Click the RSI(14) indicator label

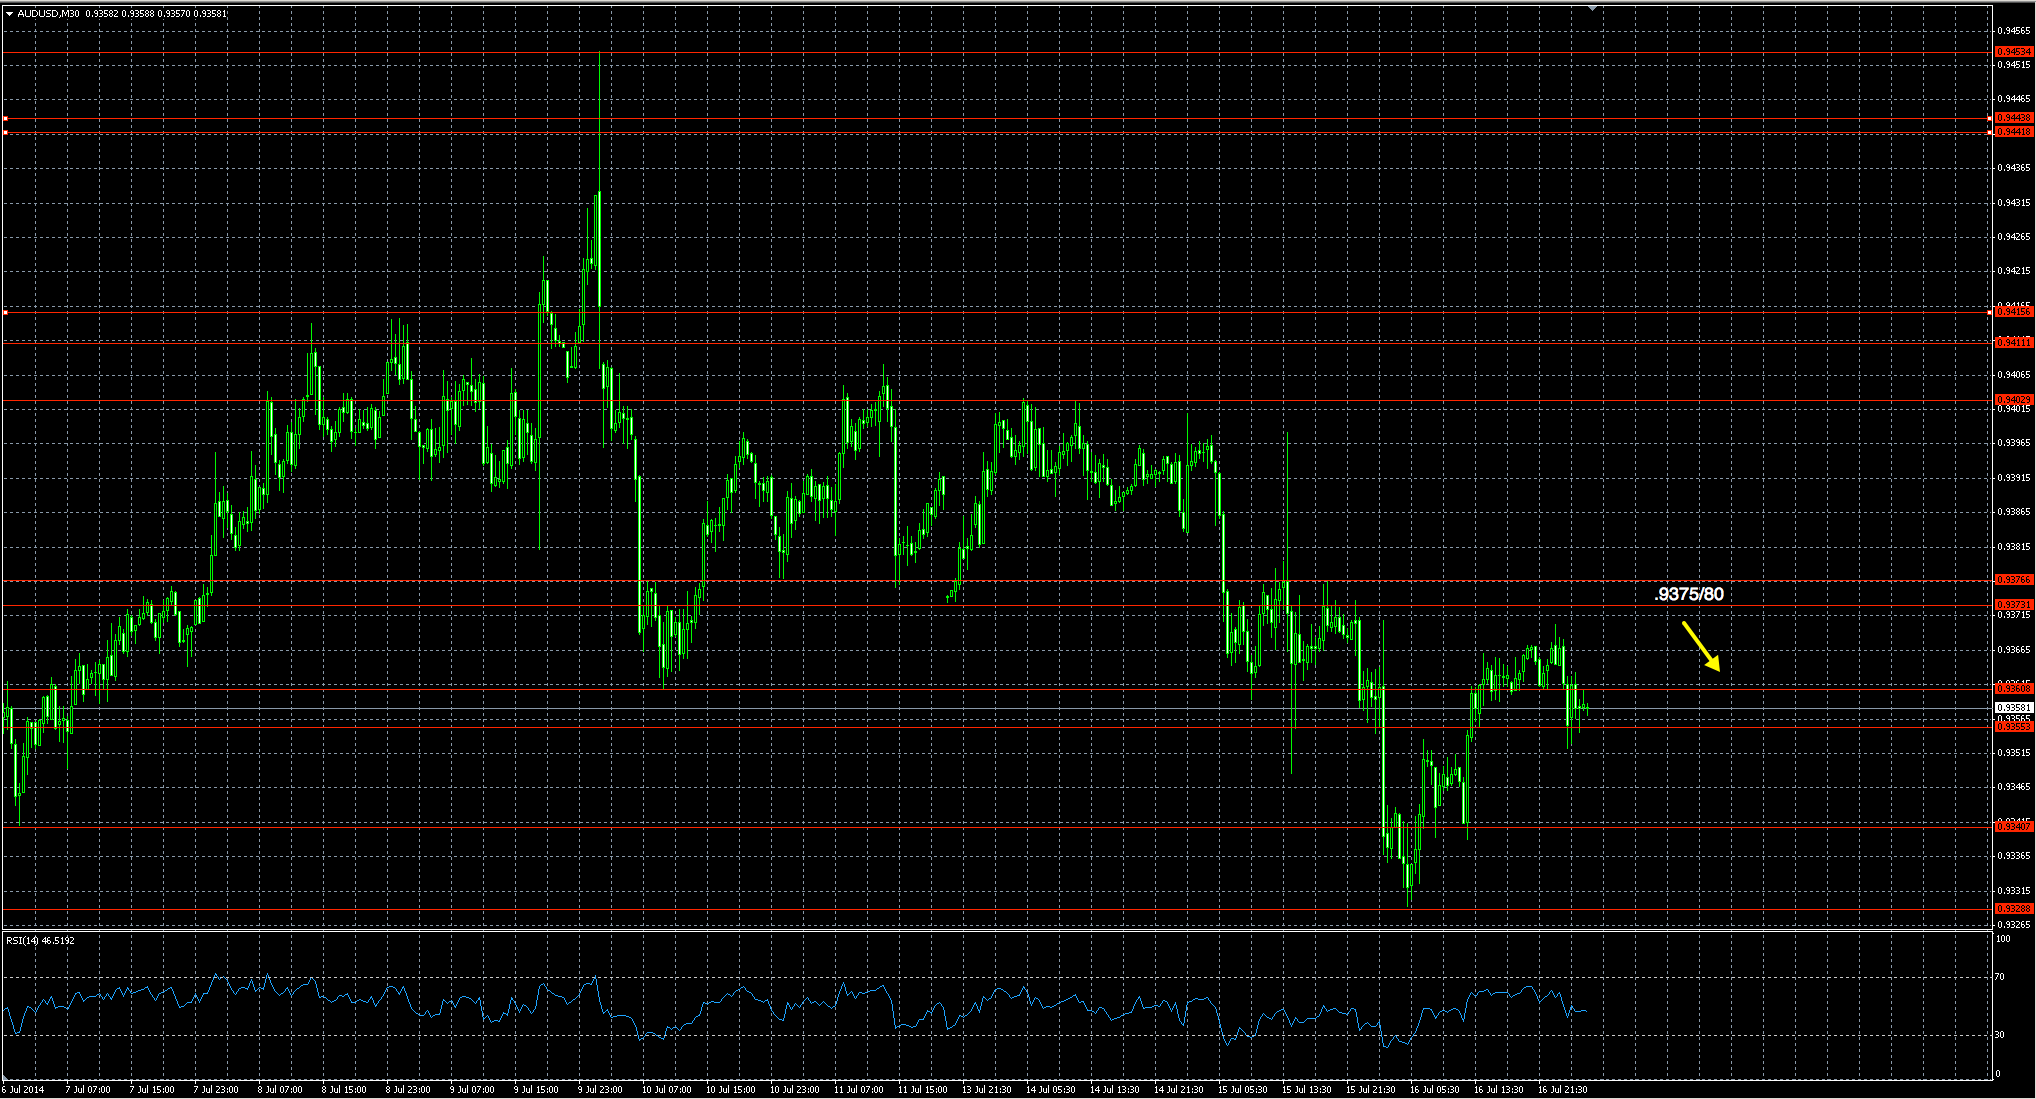(x=40, y=941)
